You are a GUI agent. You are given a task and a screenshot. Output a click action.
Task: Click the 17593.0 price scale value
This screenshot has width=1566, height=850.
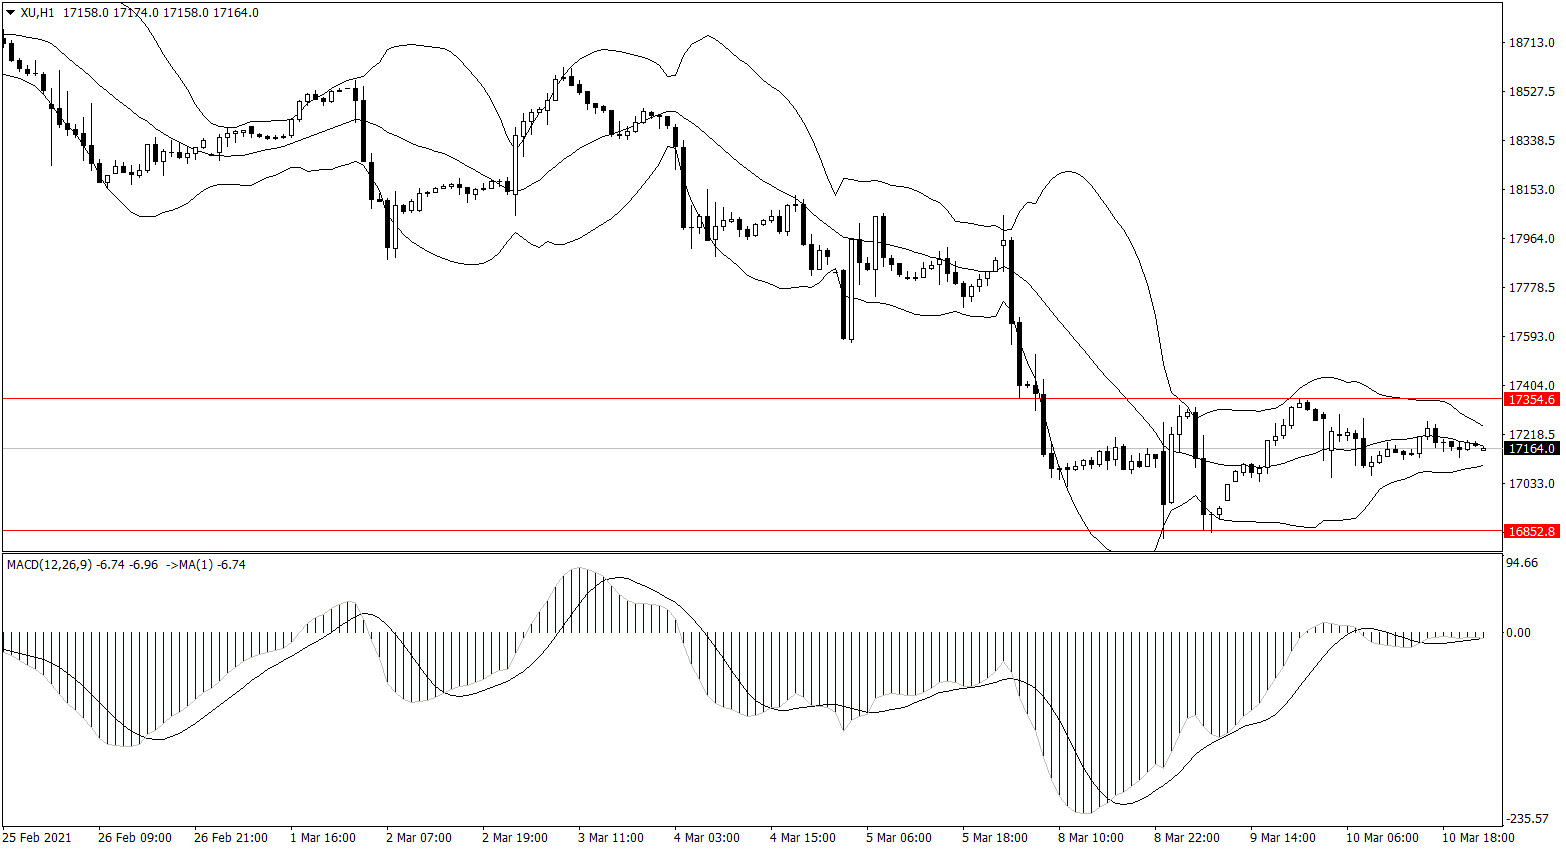[1531, 337]
